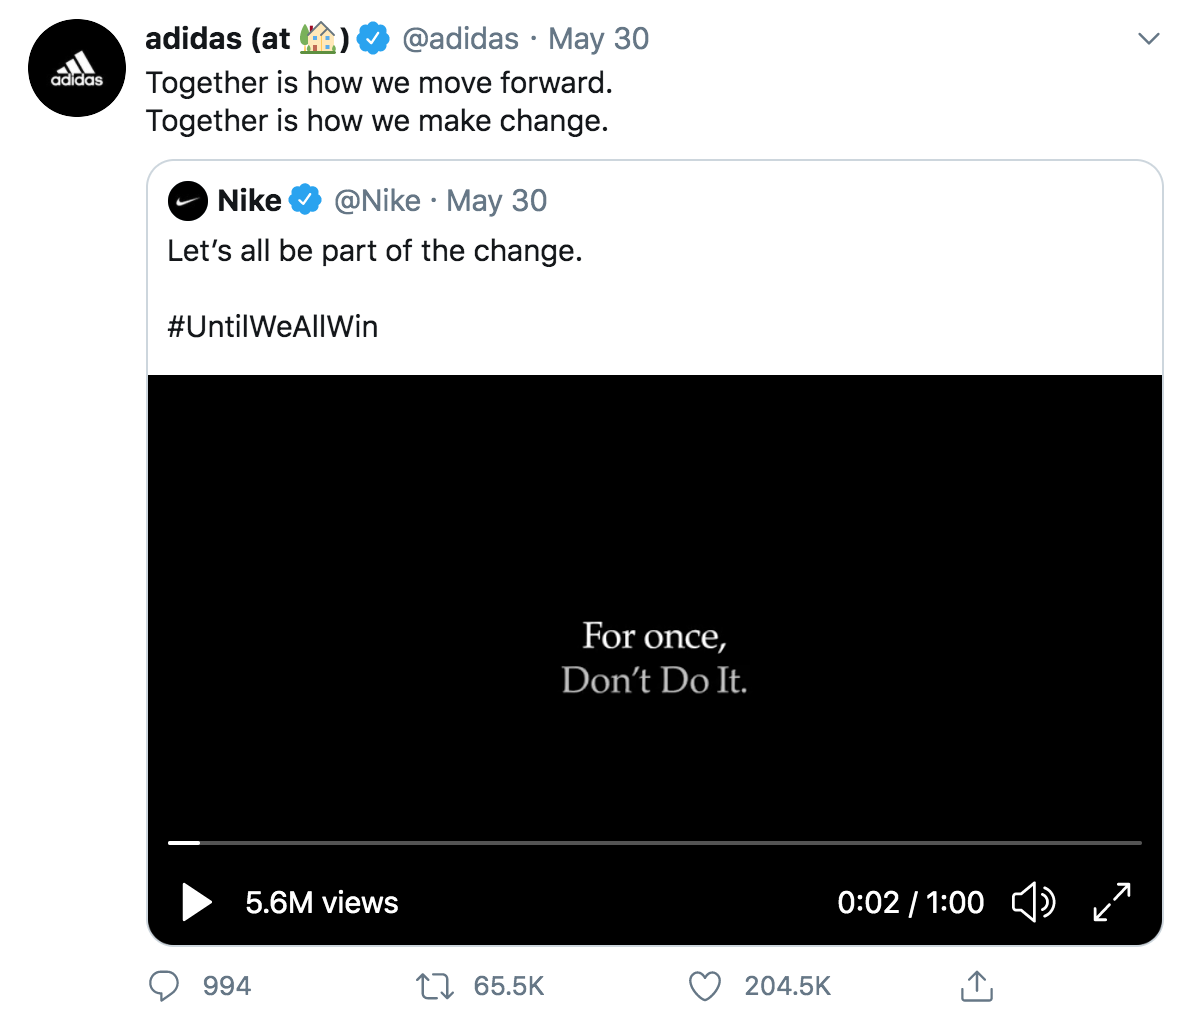
Task: Seek on the video progress bar
Action: point(655,843)
